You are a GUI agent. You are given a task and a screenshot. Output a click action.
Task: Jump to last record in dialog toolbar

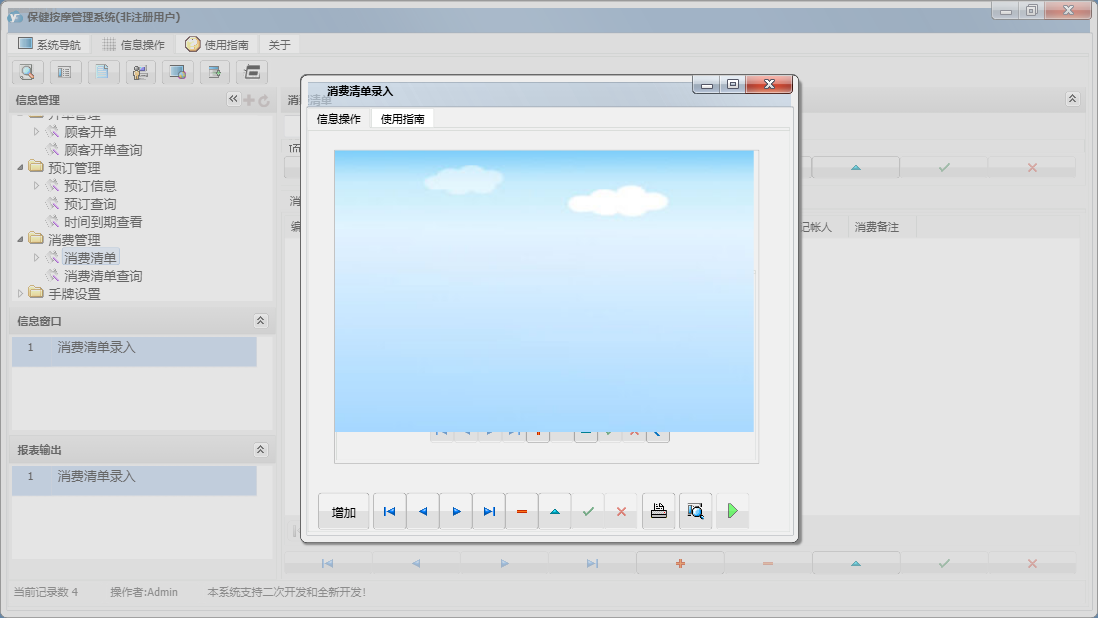coord(489,511)
